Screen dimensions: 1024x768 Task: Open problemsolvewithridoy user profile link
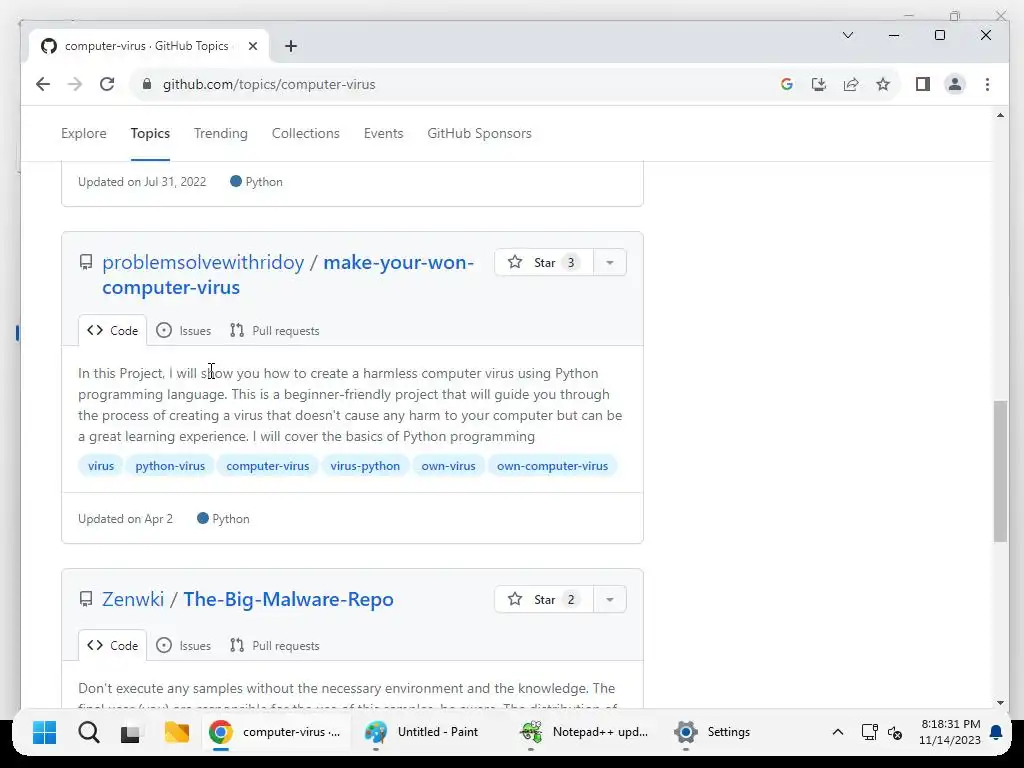point(203,262)
